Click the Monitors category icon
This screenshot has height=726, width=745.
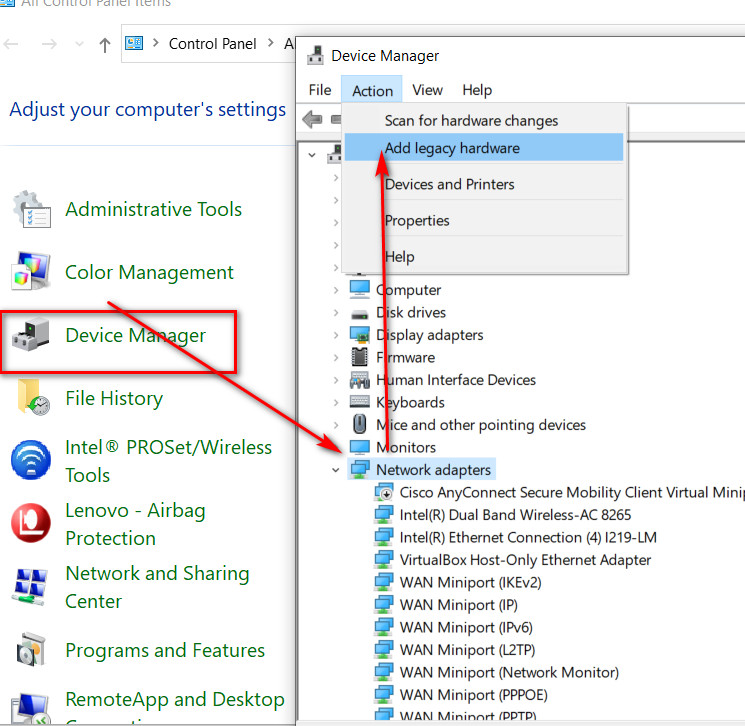pyautogui.click(x=360, y=447)
